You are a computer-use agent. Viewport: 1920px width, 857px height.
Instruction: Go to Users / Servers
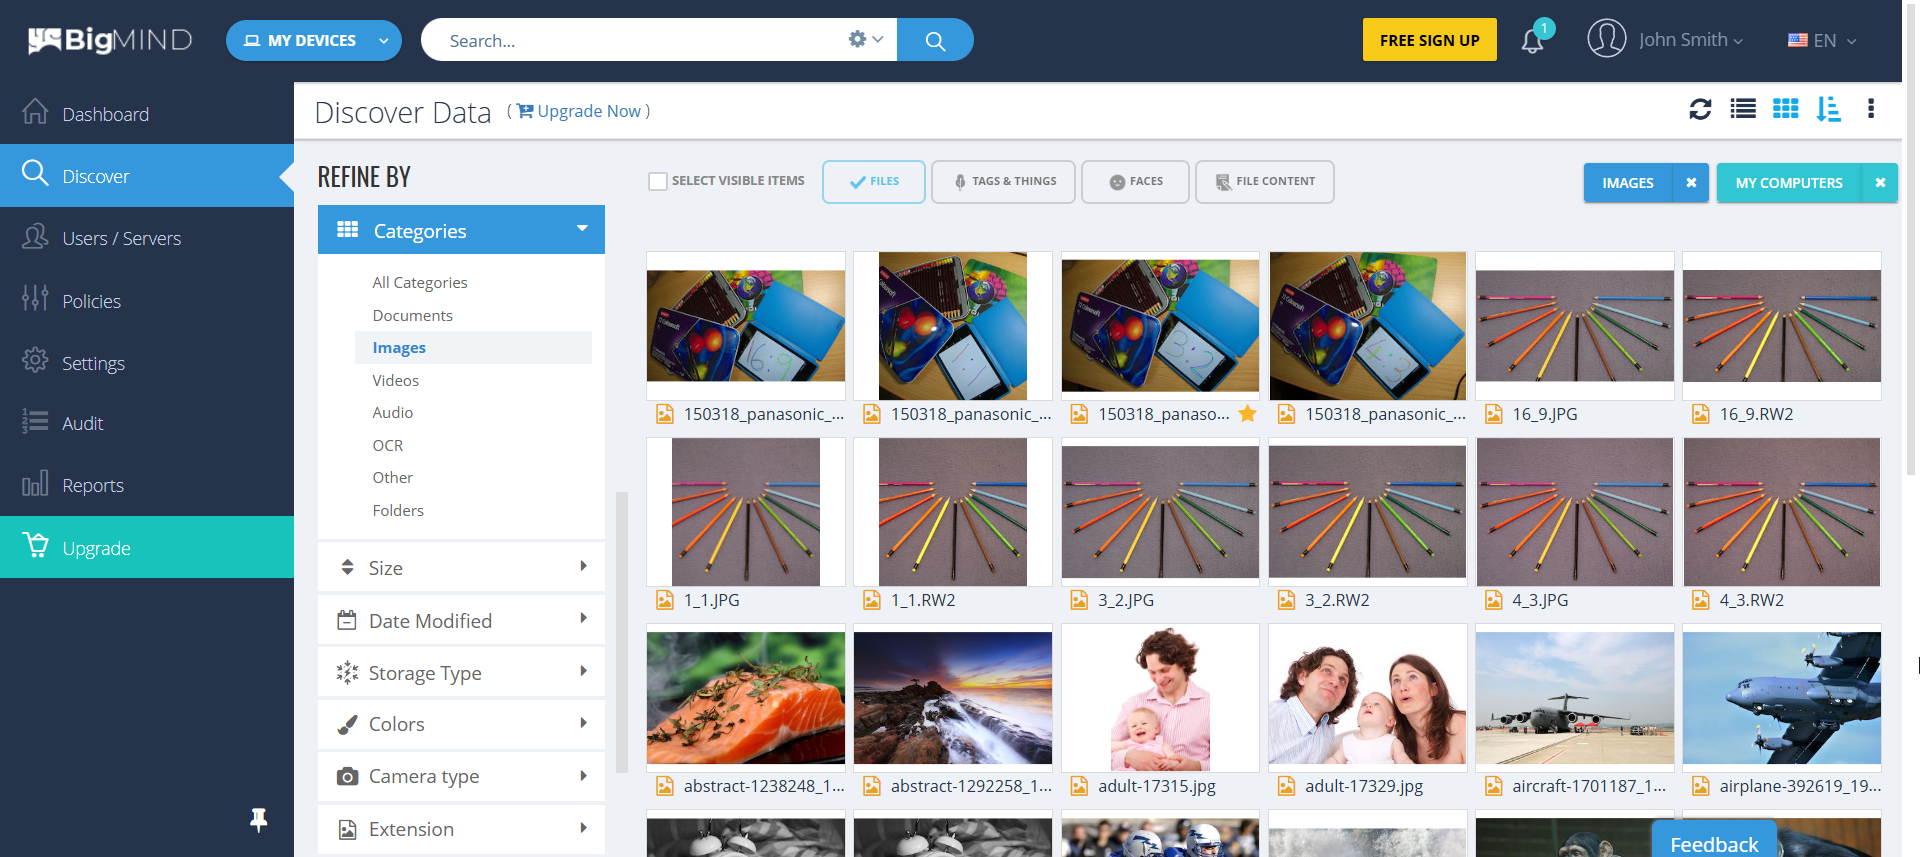pos(147,237)
